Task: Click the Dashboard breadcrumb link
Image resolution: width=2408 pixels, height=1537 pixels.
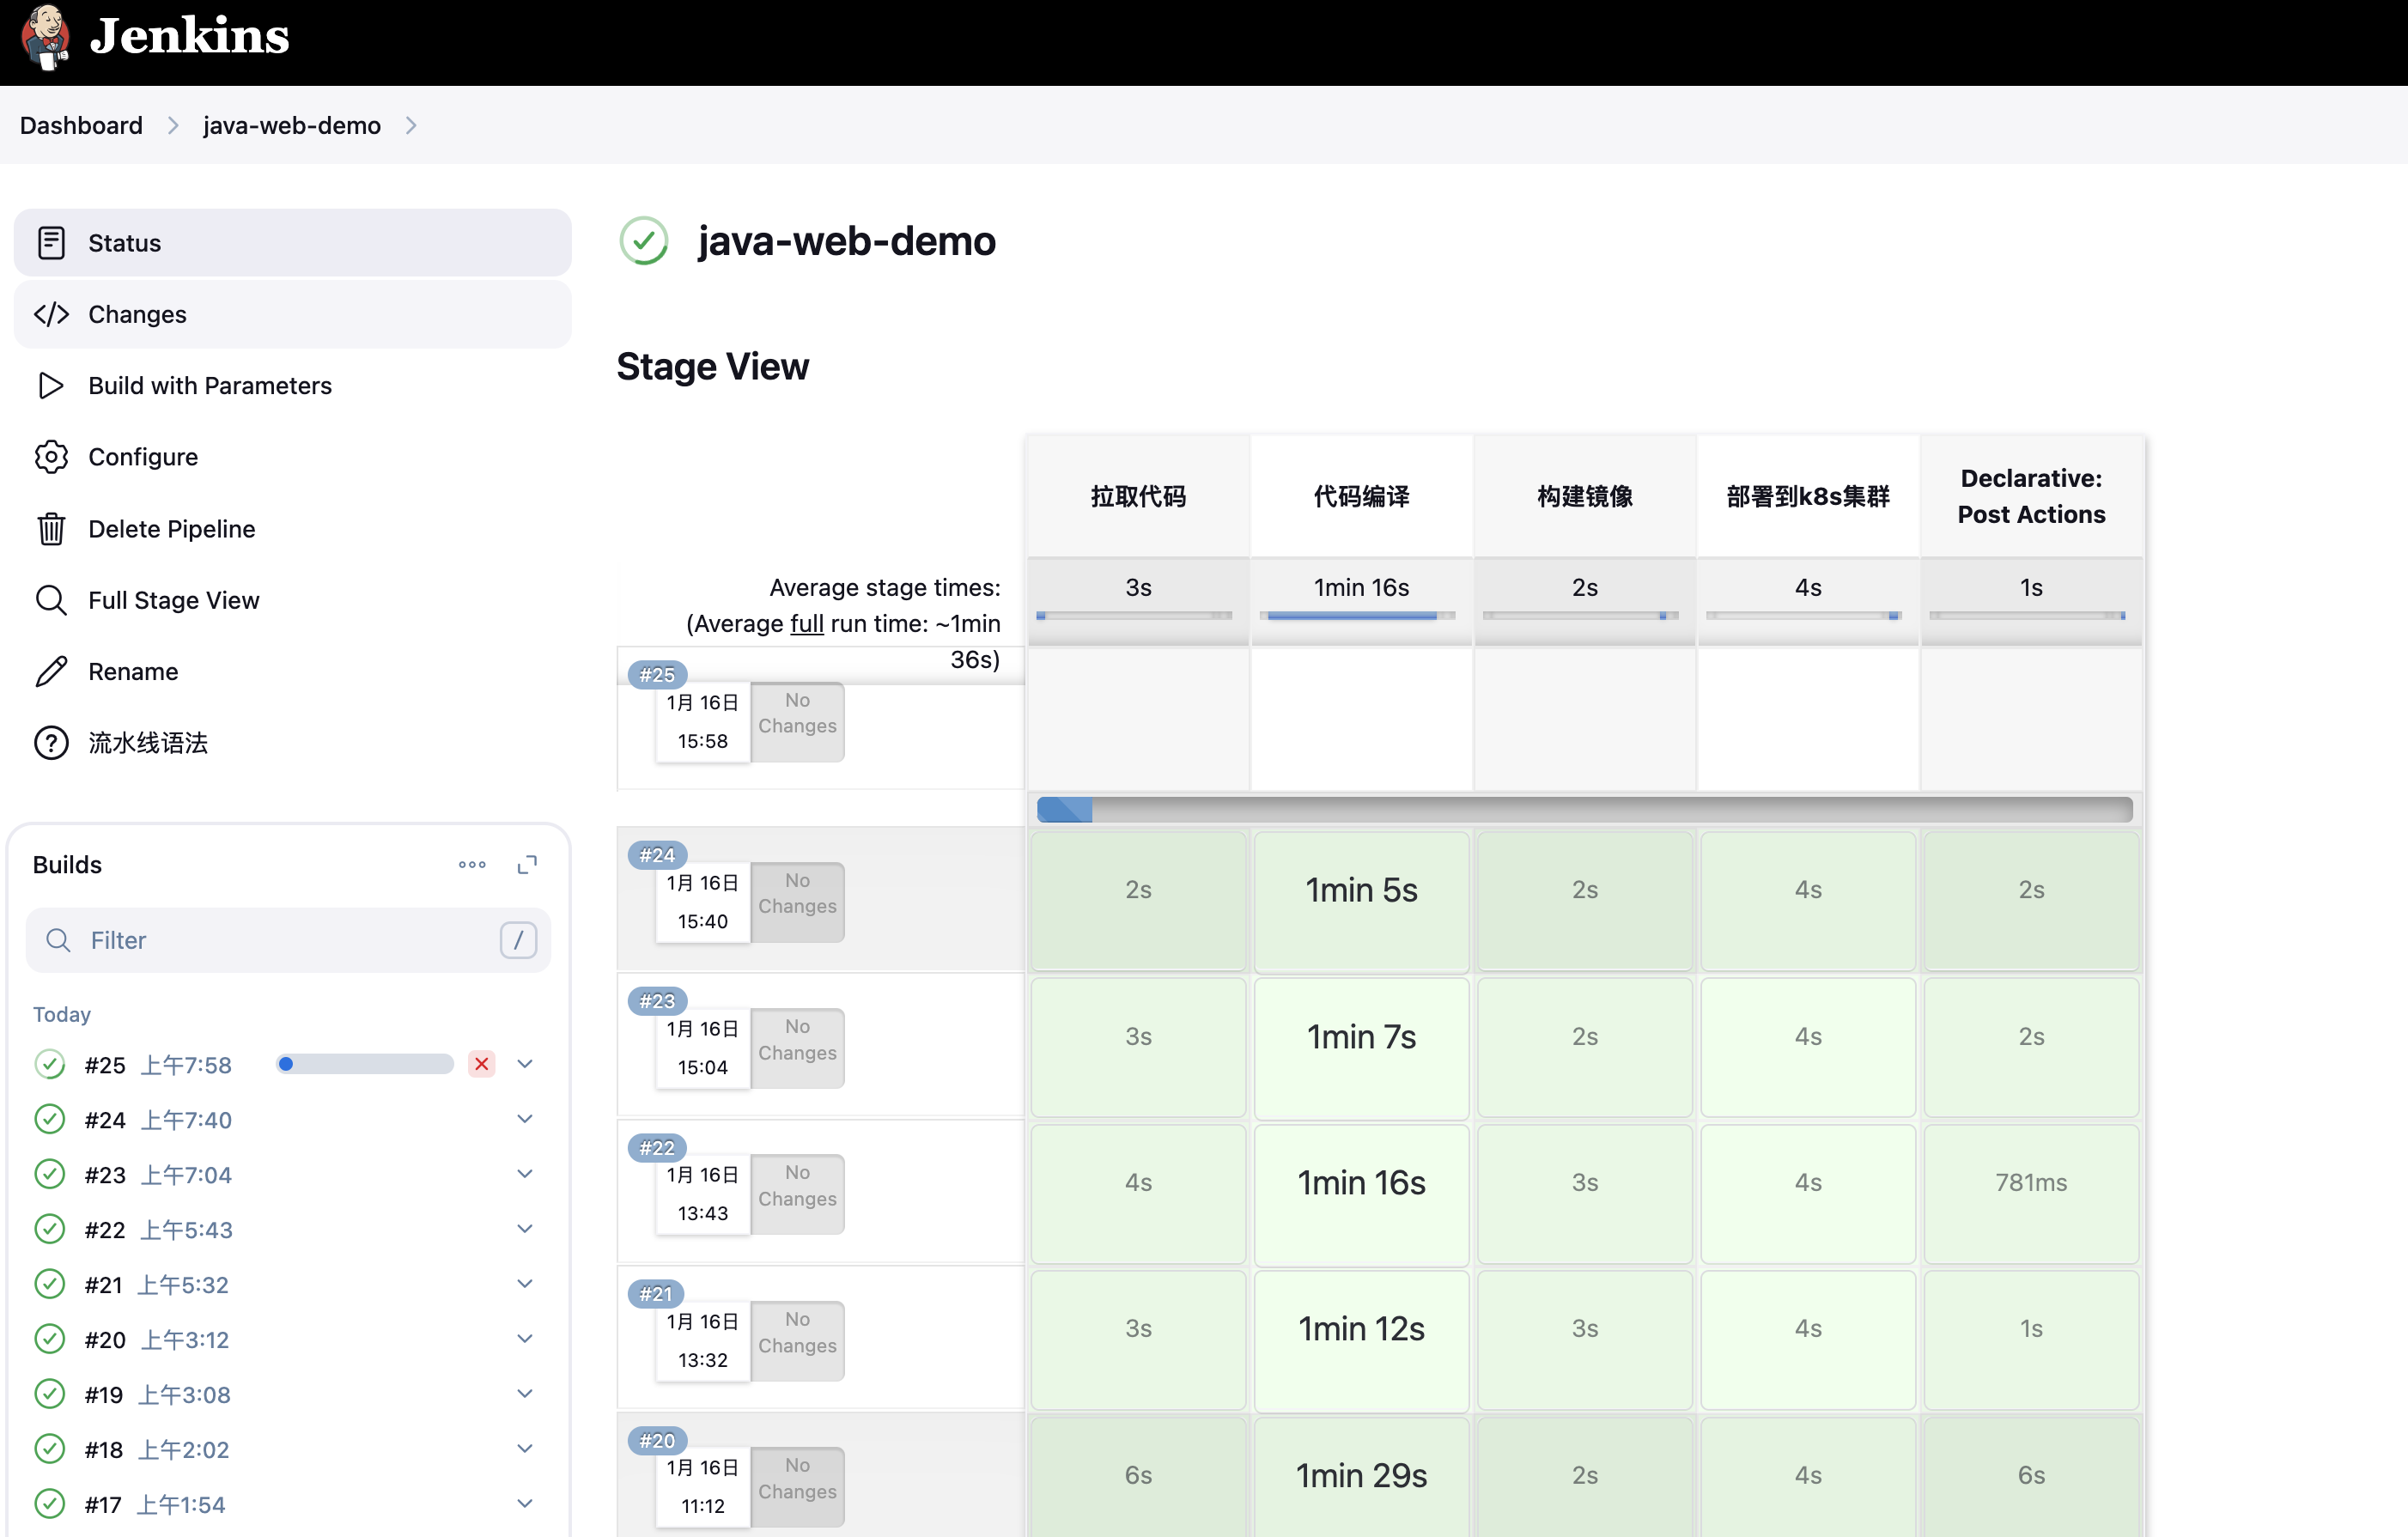Action: pos(81,125)
